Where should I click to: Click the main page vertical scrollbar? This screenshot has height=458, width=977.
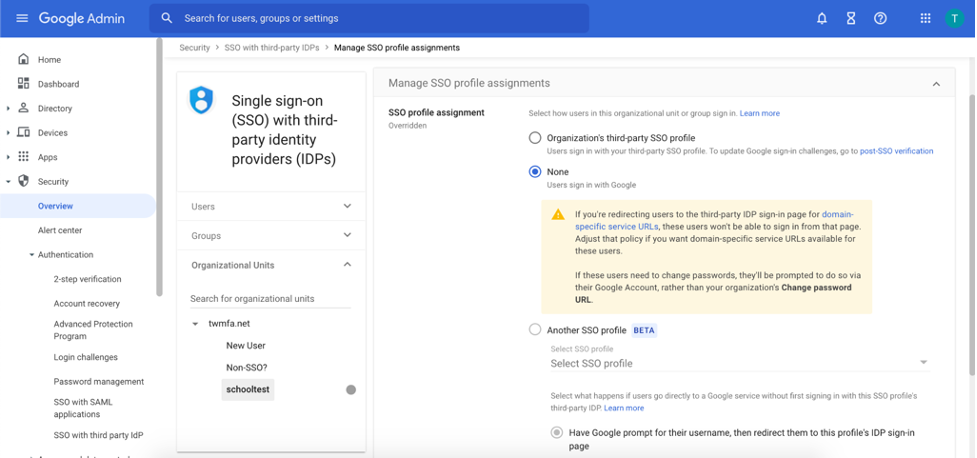point(973,235)
